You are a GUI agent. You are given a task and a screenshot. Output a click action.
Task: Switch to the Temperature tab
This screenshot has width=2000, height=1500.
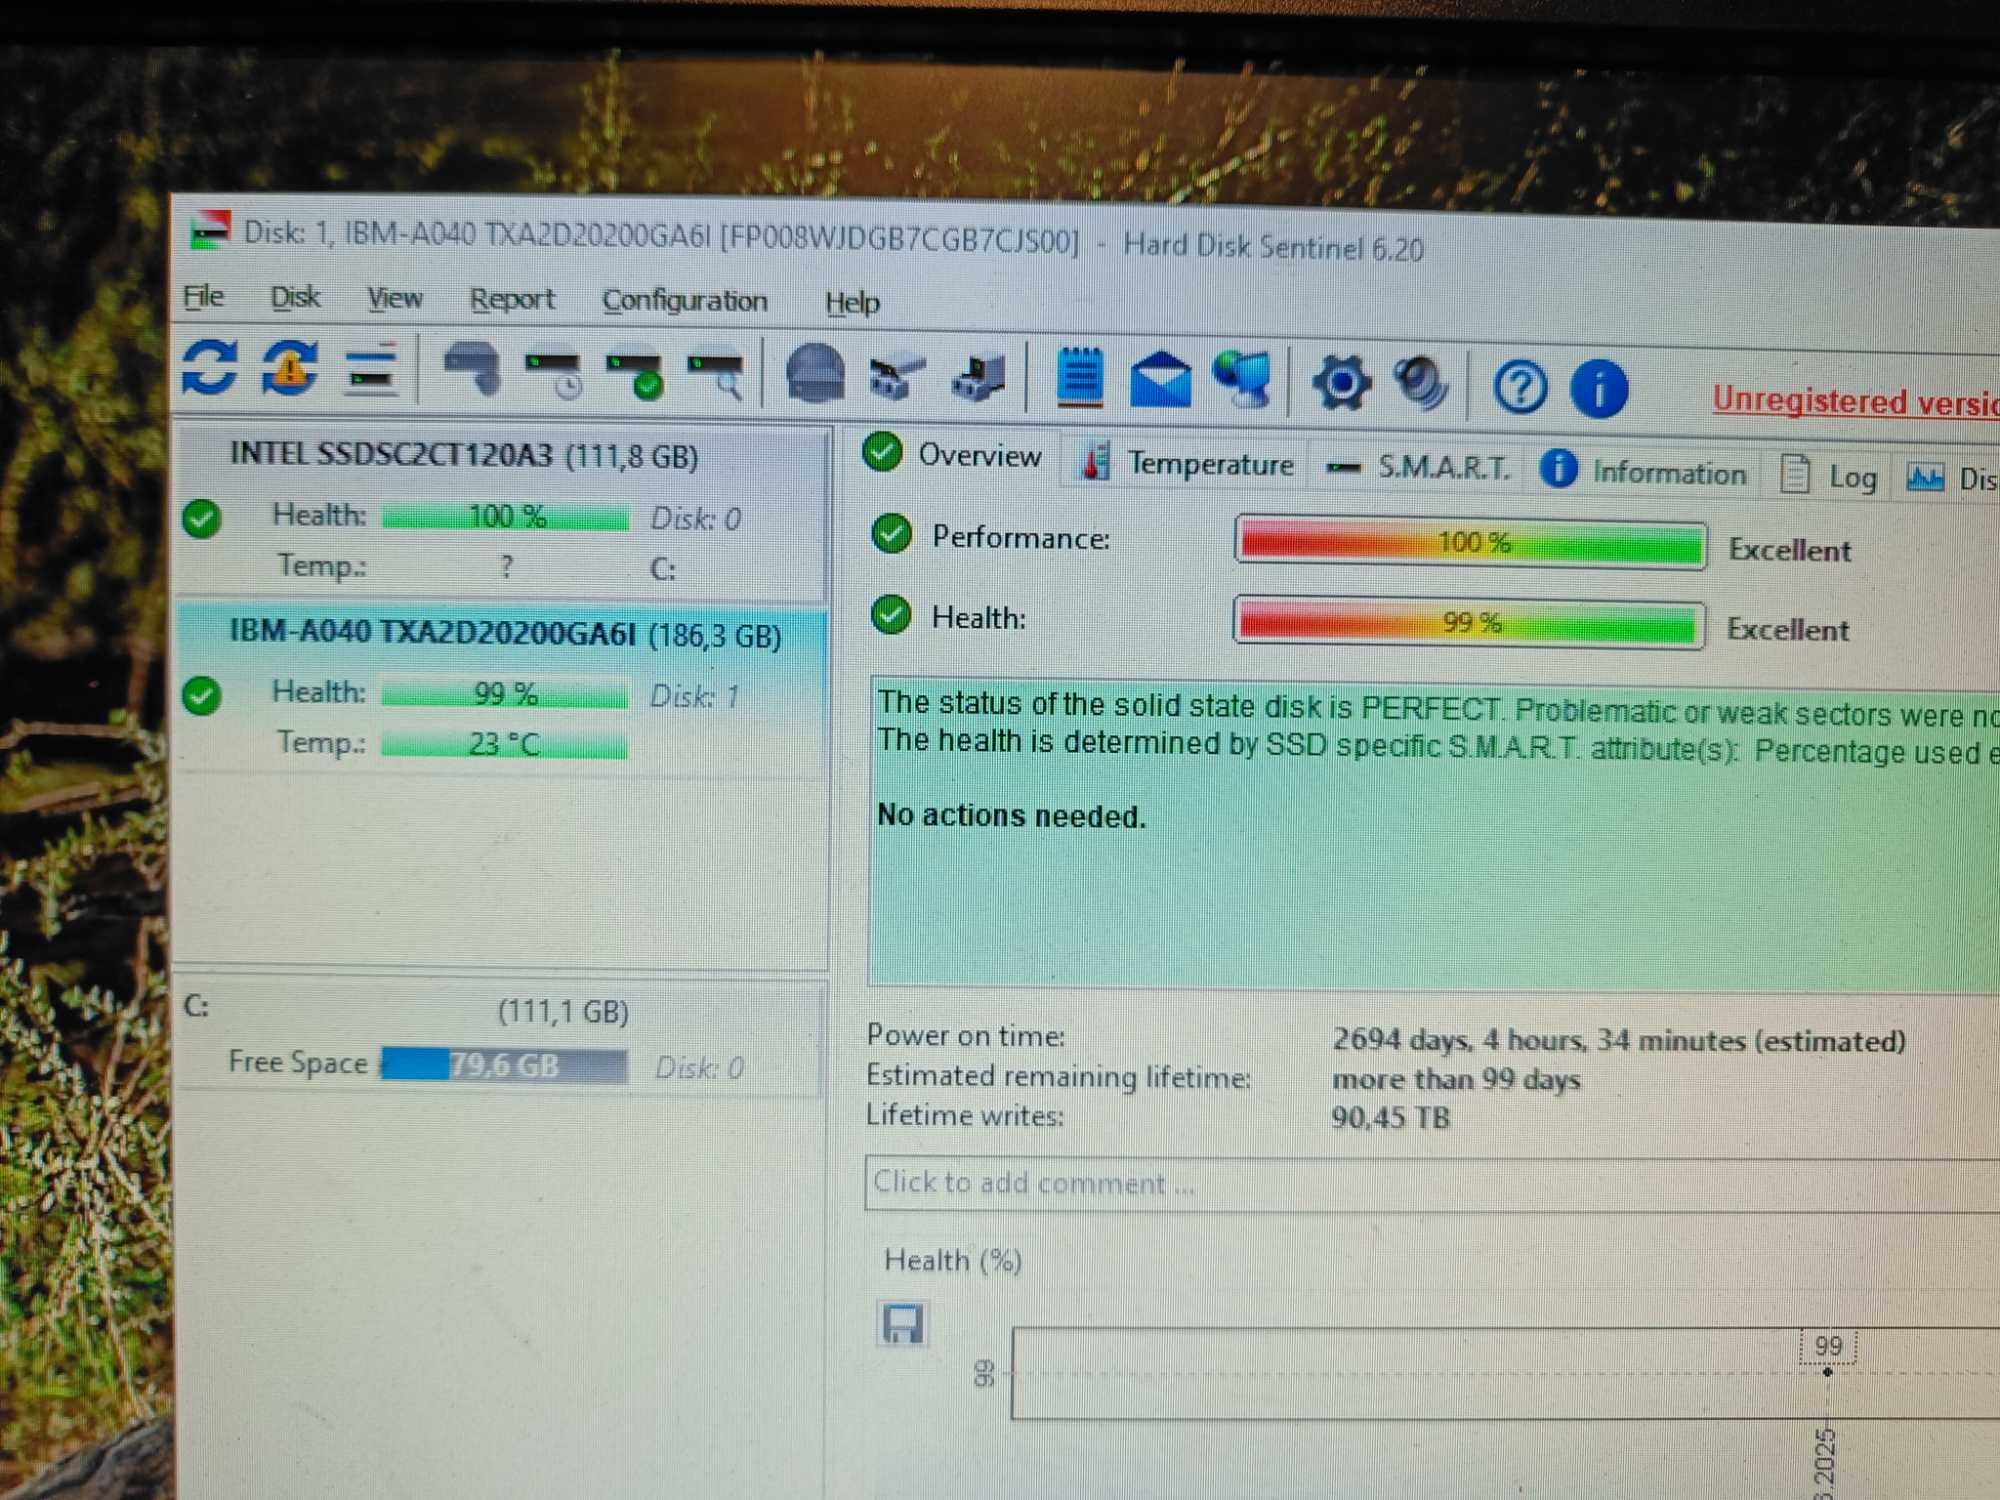(1187, 463)
